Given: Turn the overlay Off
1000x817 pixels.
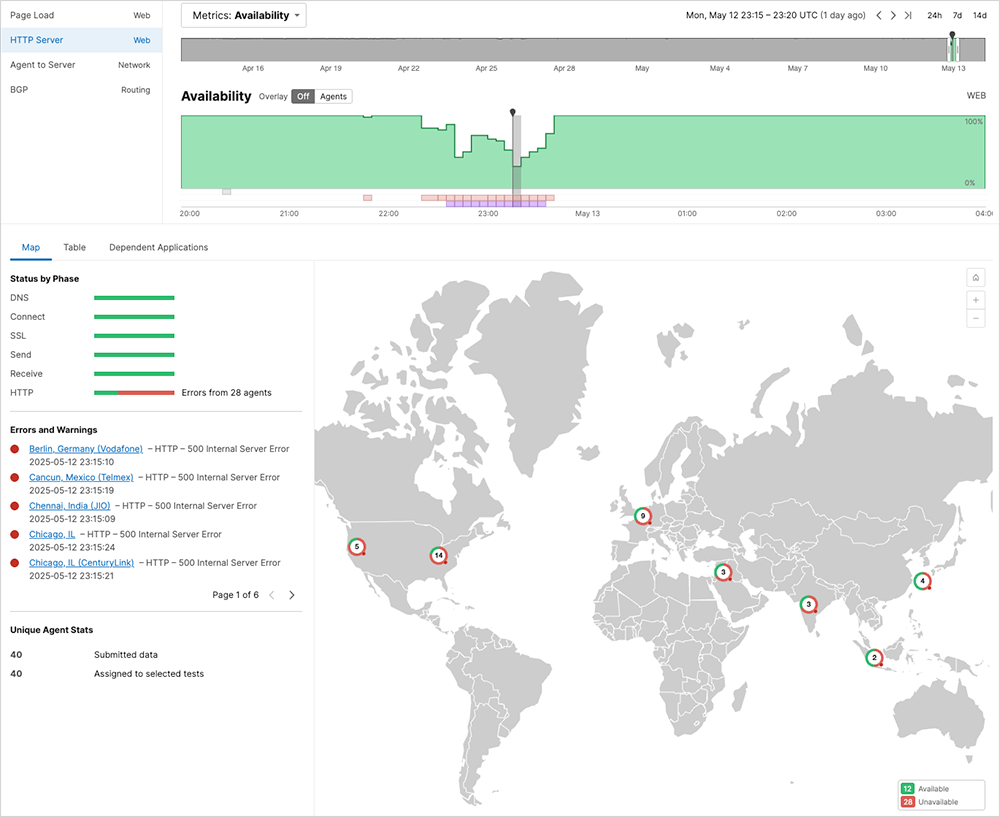Looking at the screenshot, I should click(303, 97).
